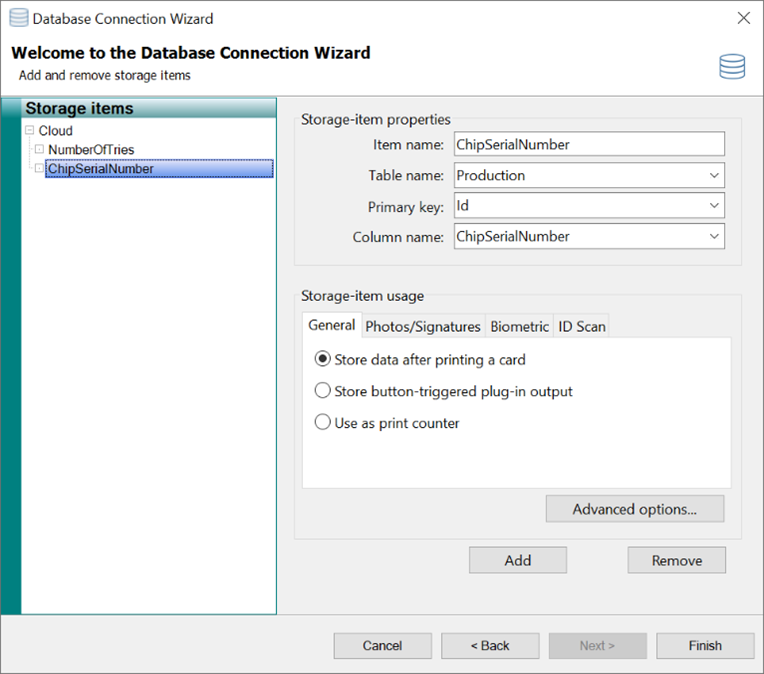Image resolution: width=764 pixels, height=674 pixels.
Task: Switch to the ID Scan tab
Action: pos(581,326)
